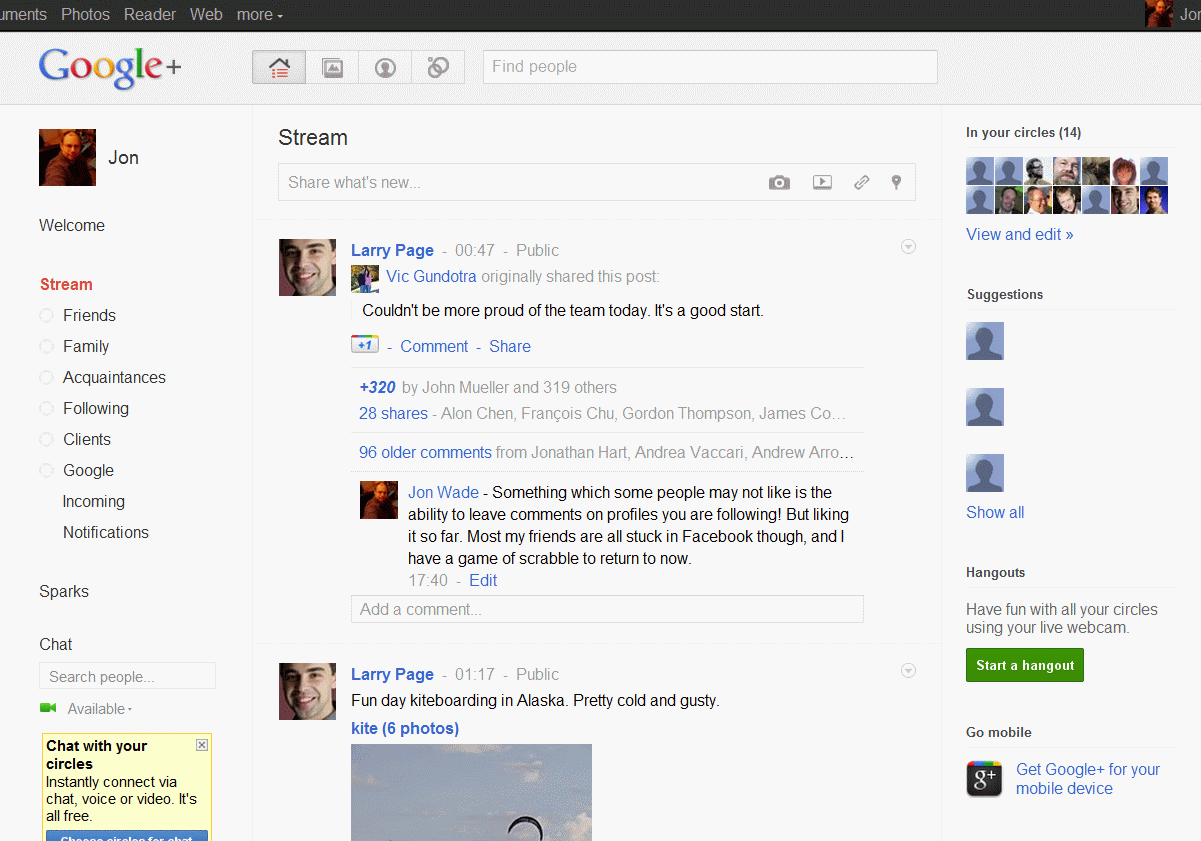Click the location pin icon in share box
The width and height of the screenshot is (1201, 841).
(896, 182)
